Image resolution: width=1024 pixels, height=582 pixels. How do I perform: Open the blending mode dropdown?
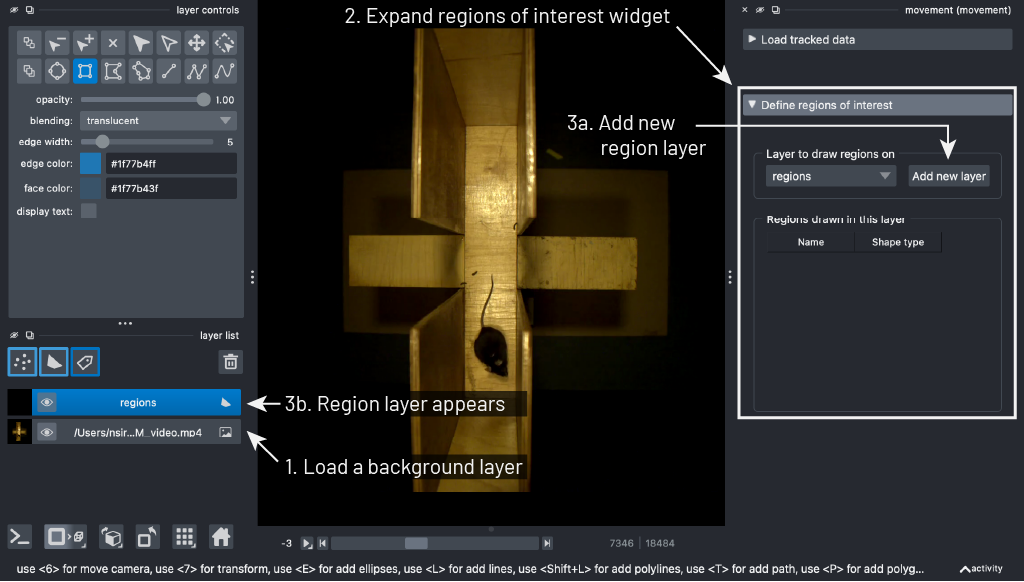pos(157,120)
